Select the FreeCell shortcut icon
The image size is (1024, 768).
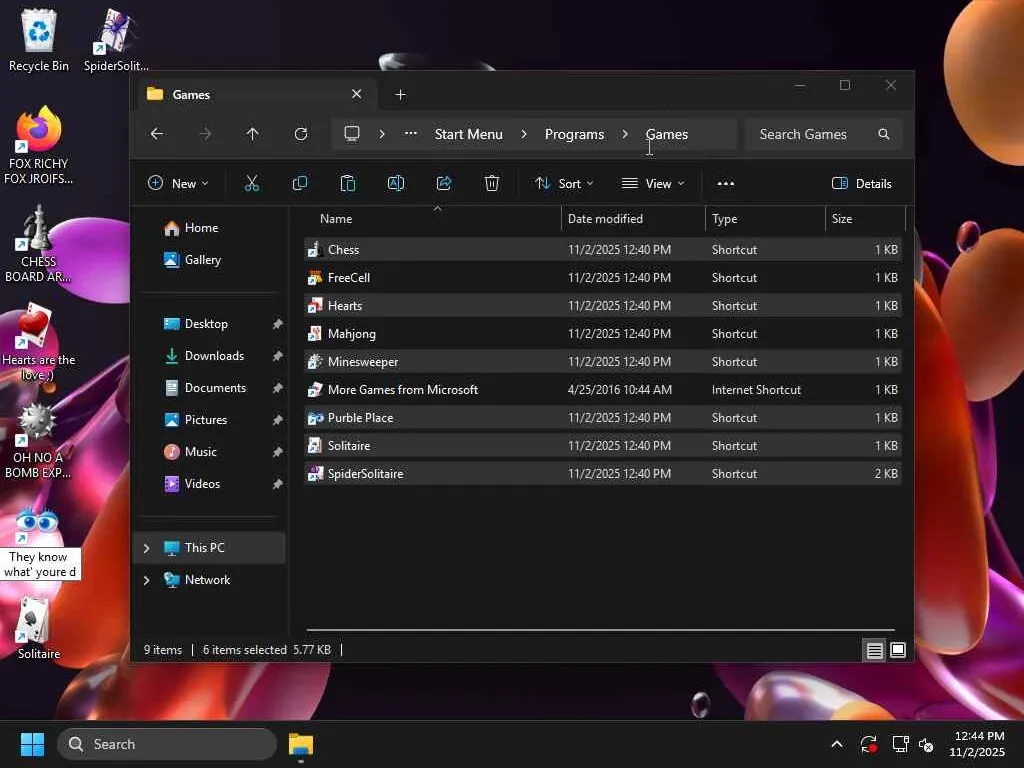(315, 278)
